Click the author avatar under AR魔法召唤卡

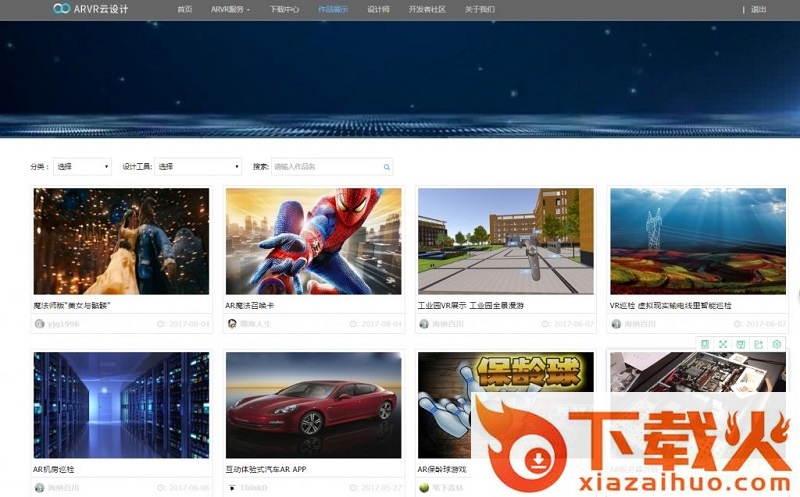(232, 324)
